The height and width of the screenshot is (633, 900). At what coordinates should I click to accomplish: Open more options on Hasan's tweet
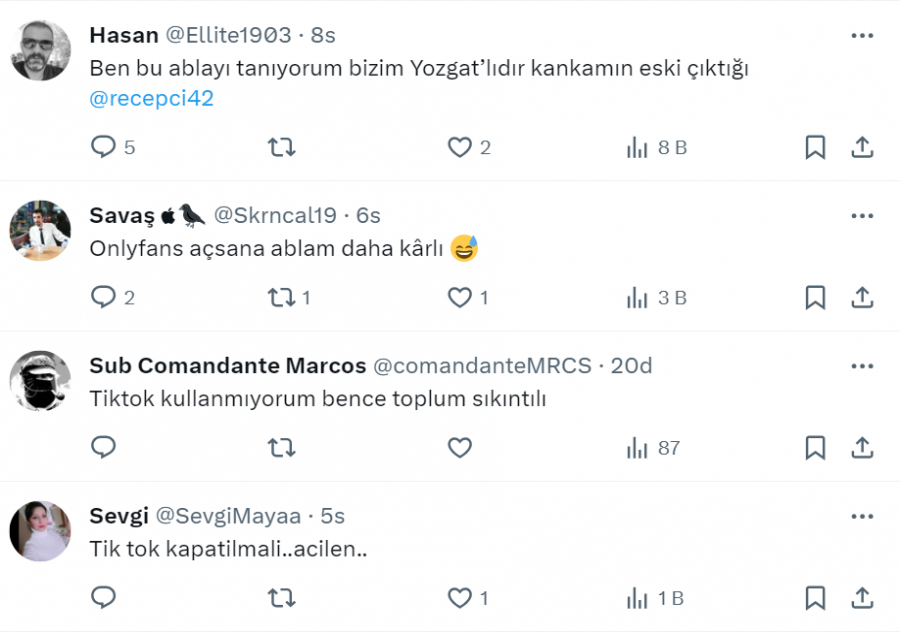coord(862,36)
